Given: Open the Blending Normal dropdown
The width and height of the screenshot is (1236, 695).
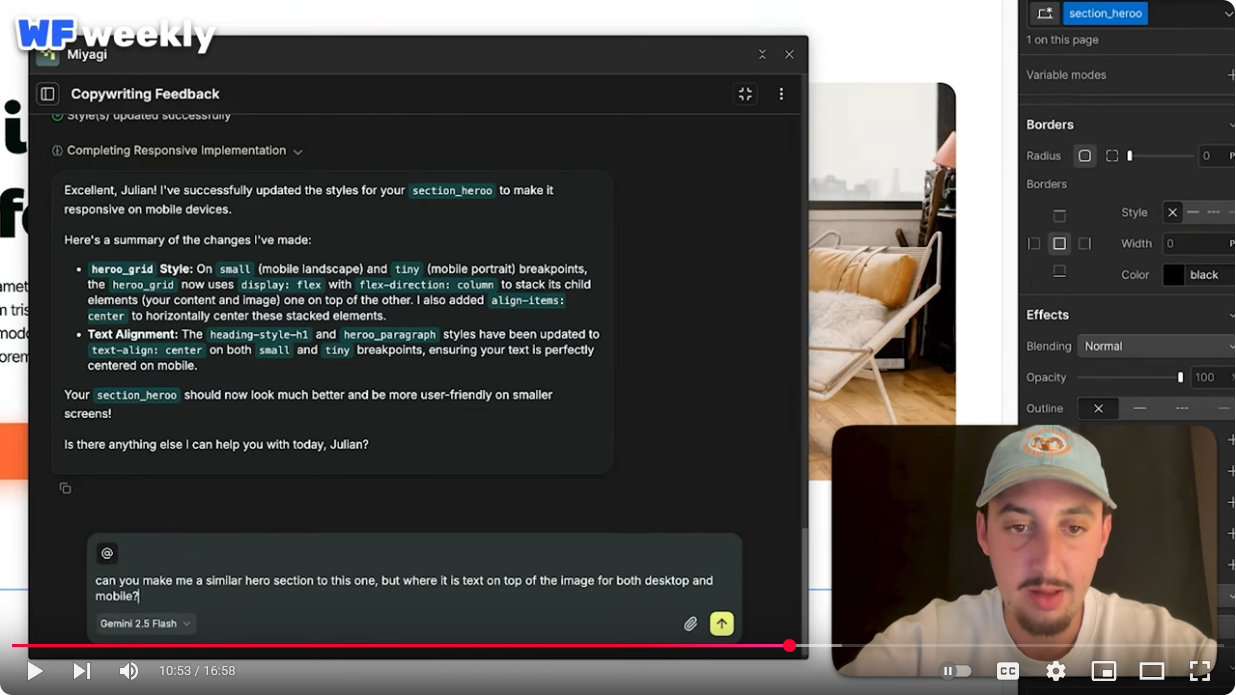Looking at the screenshot, I should [1156, 346].
